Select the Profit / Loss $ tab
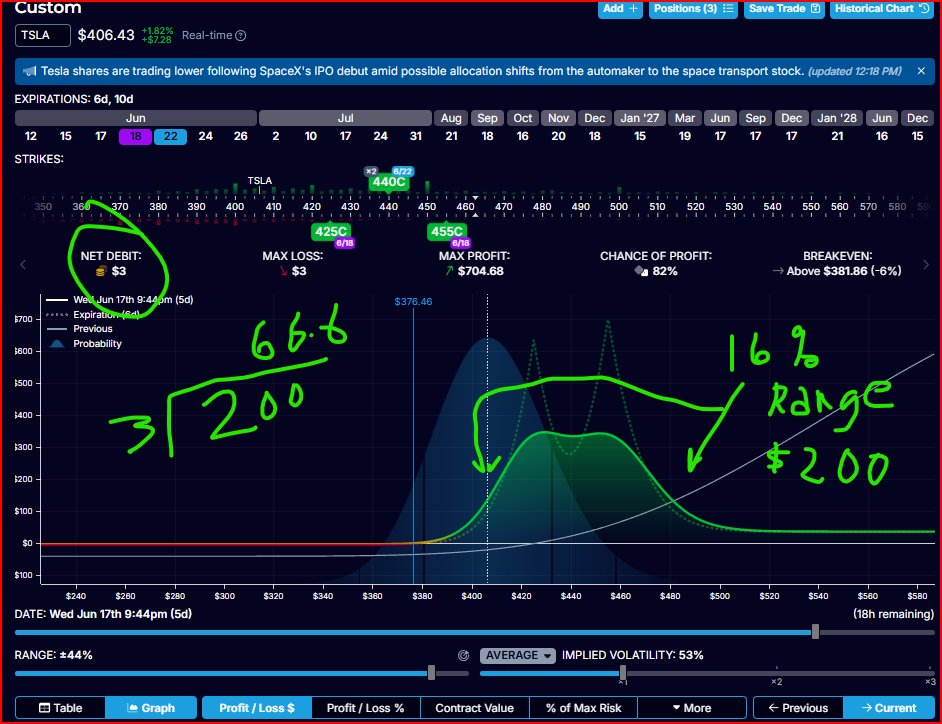 tap(257, 708)
